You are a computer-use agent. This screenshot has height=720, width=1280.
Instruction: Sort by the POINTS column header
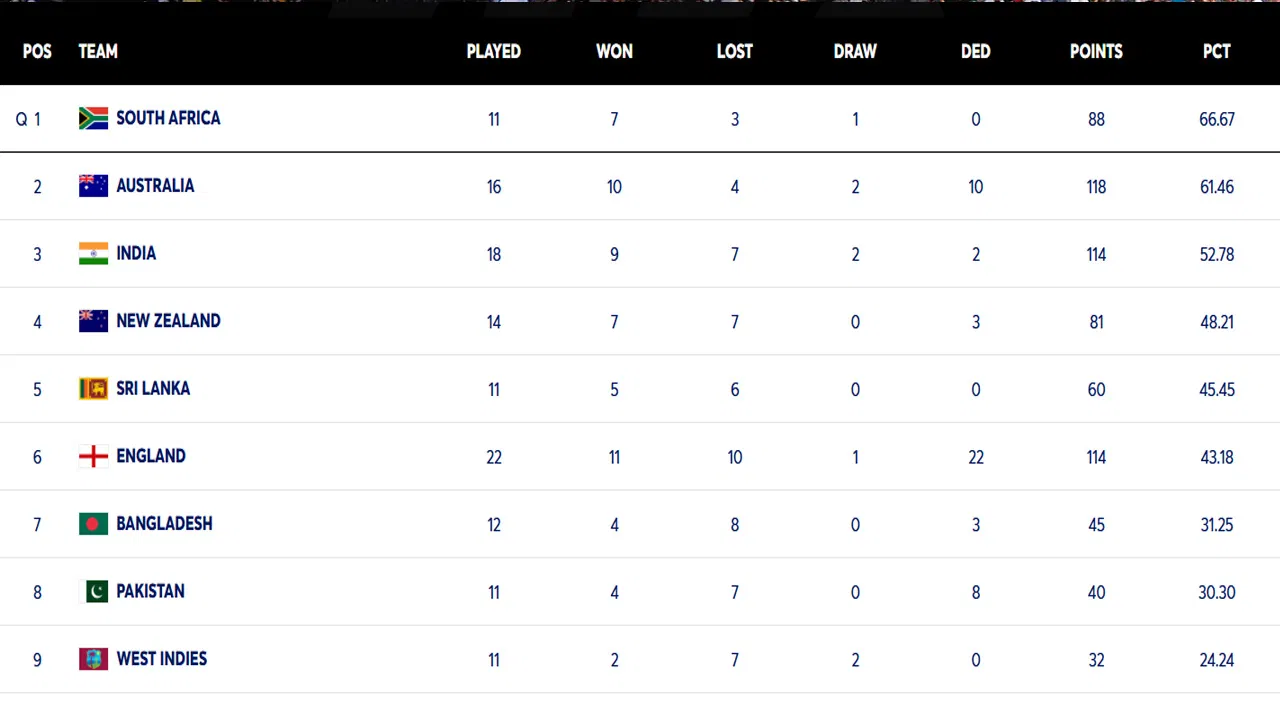pyautogui.click(x=1096, y=51)
